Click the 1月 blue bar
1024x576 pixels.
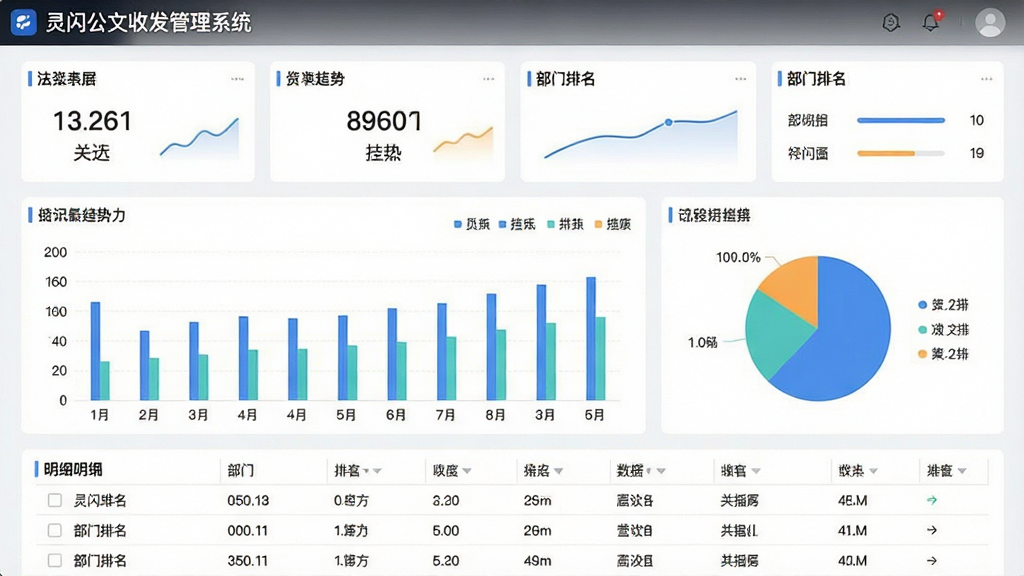pos(95,351)
